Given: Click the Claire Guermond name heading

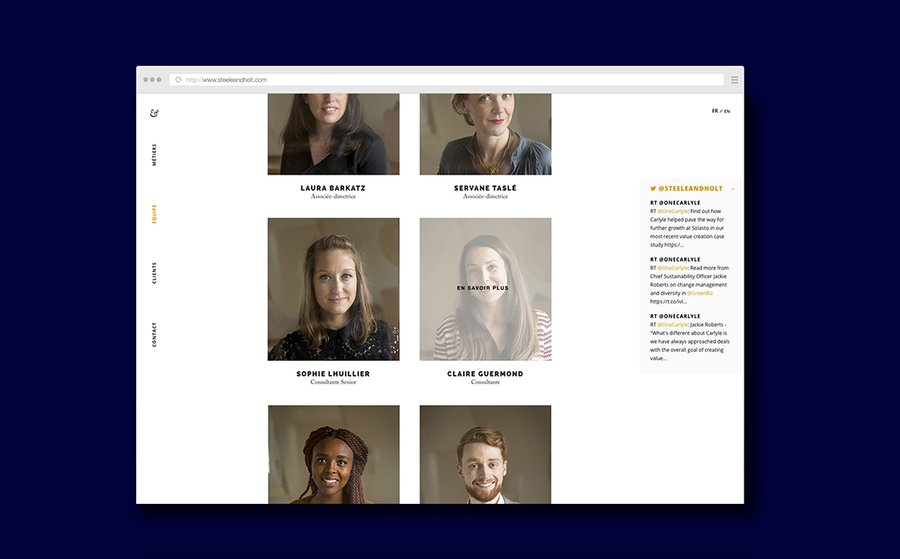Looking at the screenshot, I should coord(485,374).
